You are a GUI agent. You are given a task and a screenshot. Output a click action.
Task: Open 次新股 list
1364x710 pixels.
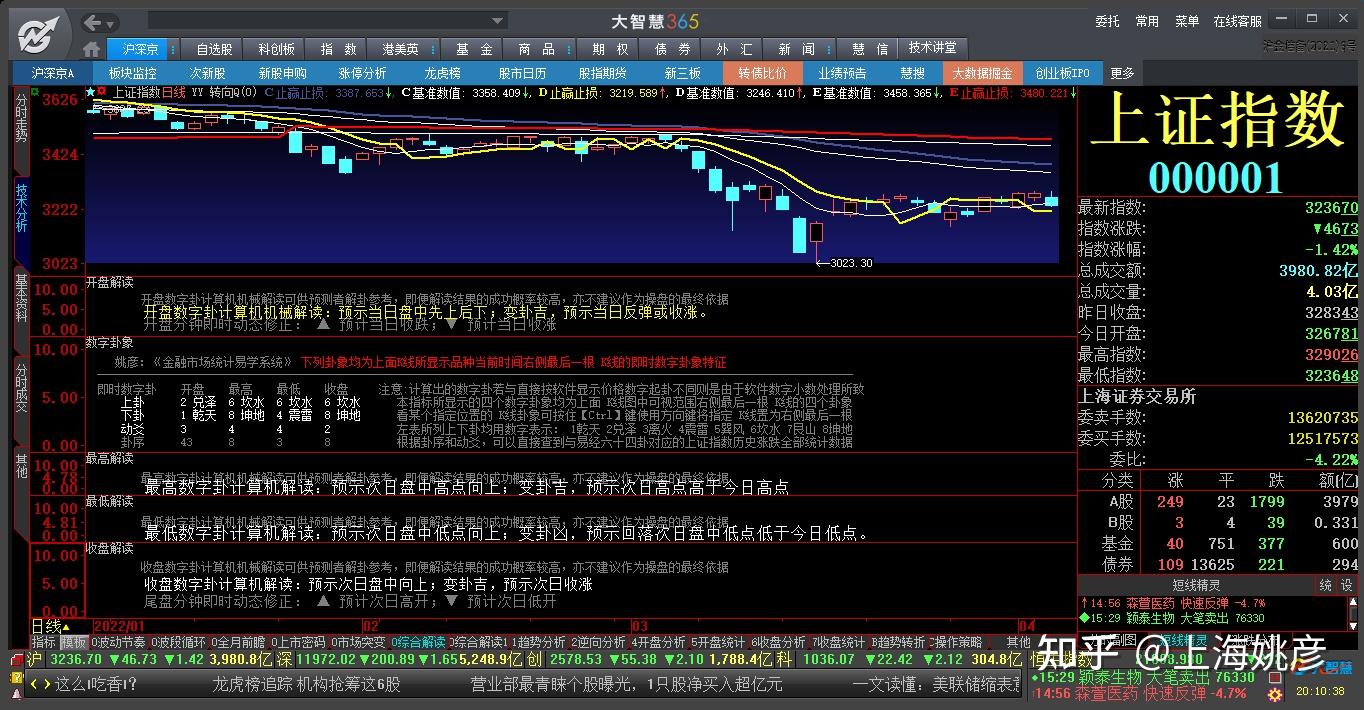coord(208,73)
